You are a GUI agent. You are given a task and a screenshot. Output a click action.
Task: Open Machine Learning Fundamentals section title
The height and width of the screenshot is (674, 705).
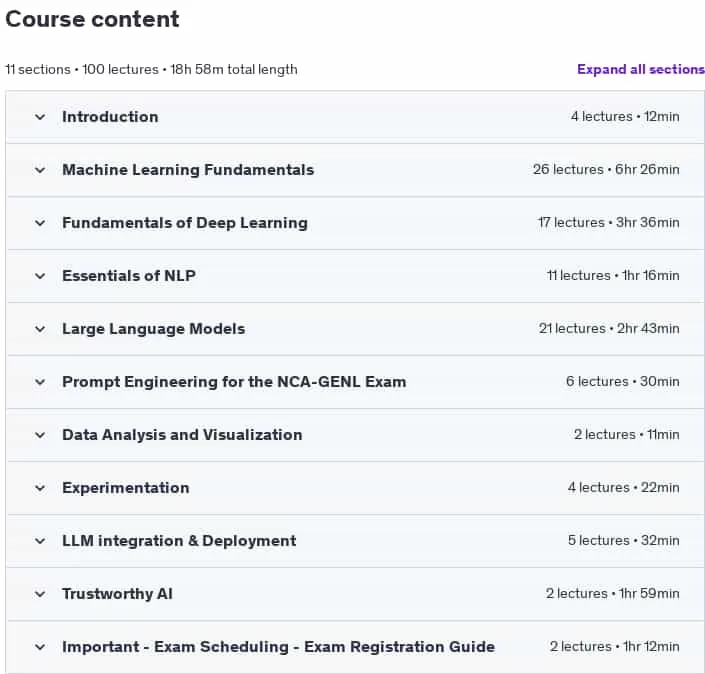pos(188,170)
